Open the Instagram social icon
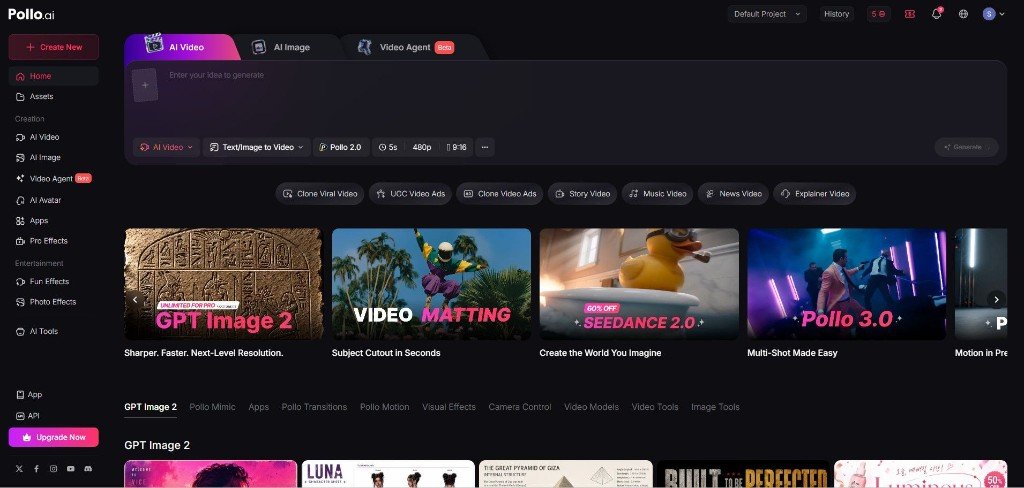This screenshot has height=488, width=1024. click(x=54, y=468)
